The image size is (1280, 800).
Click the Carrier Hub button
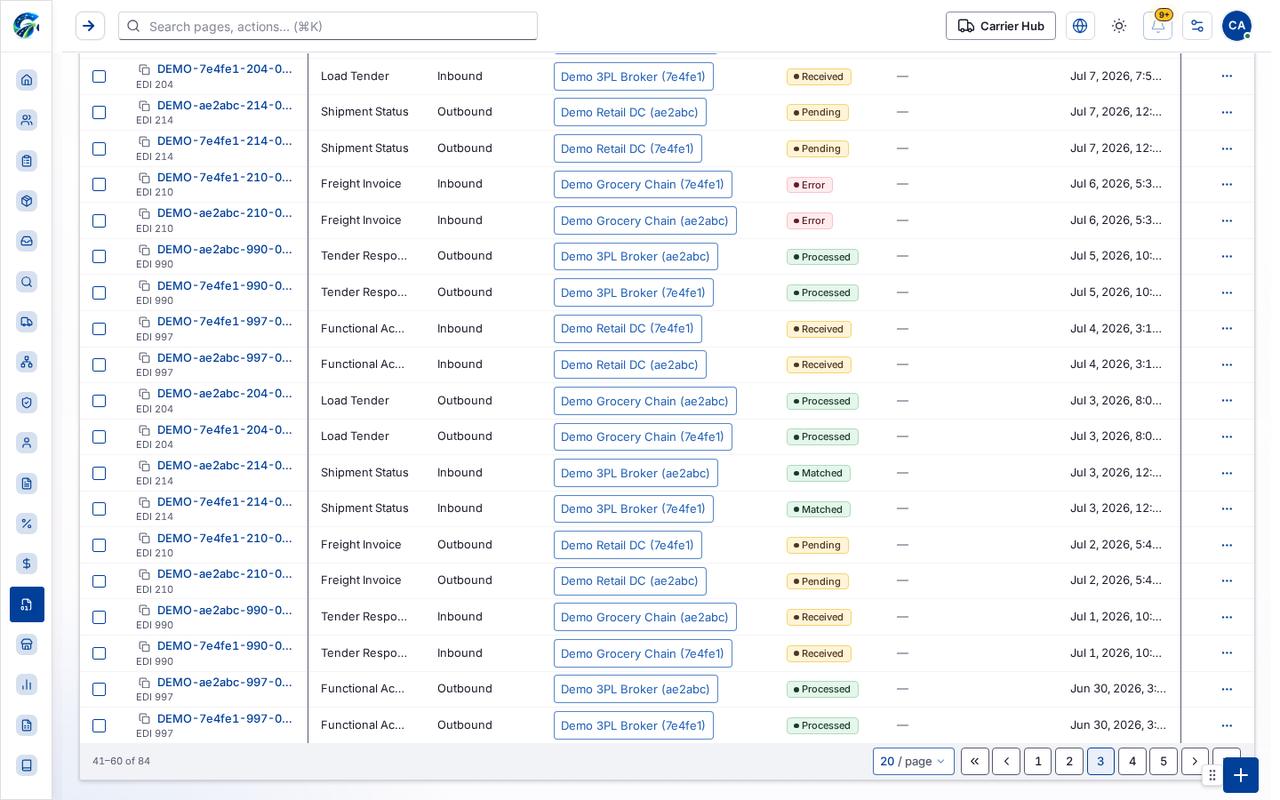point(1001,26)
